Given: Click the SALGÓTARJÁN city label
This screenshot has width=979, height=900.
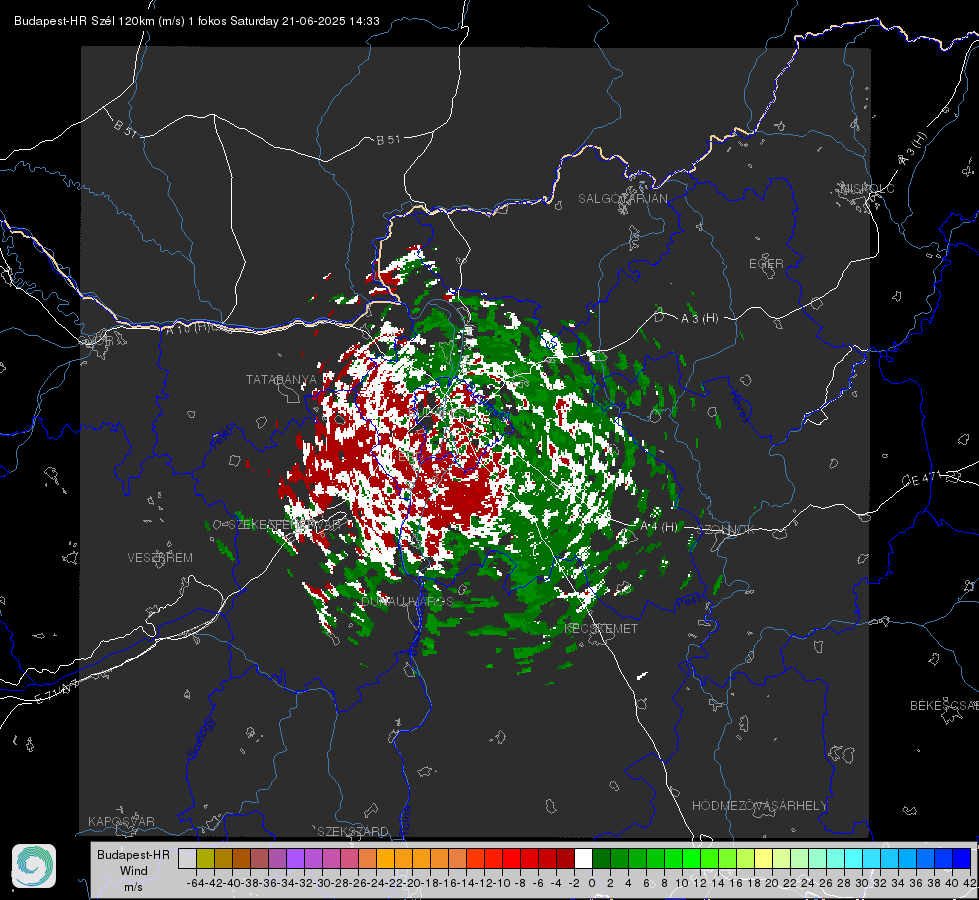Looking at the screenshot, I should pos(622,199).
